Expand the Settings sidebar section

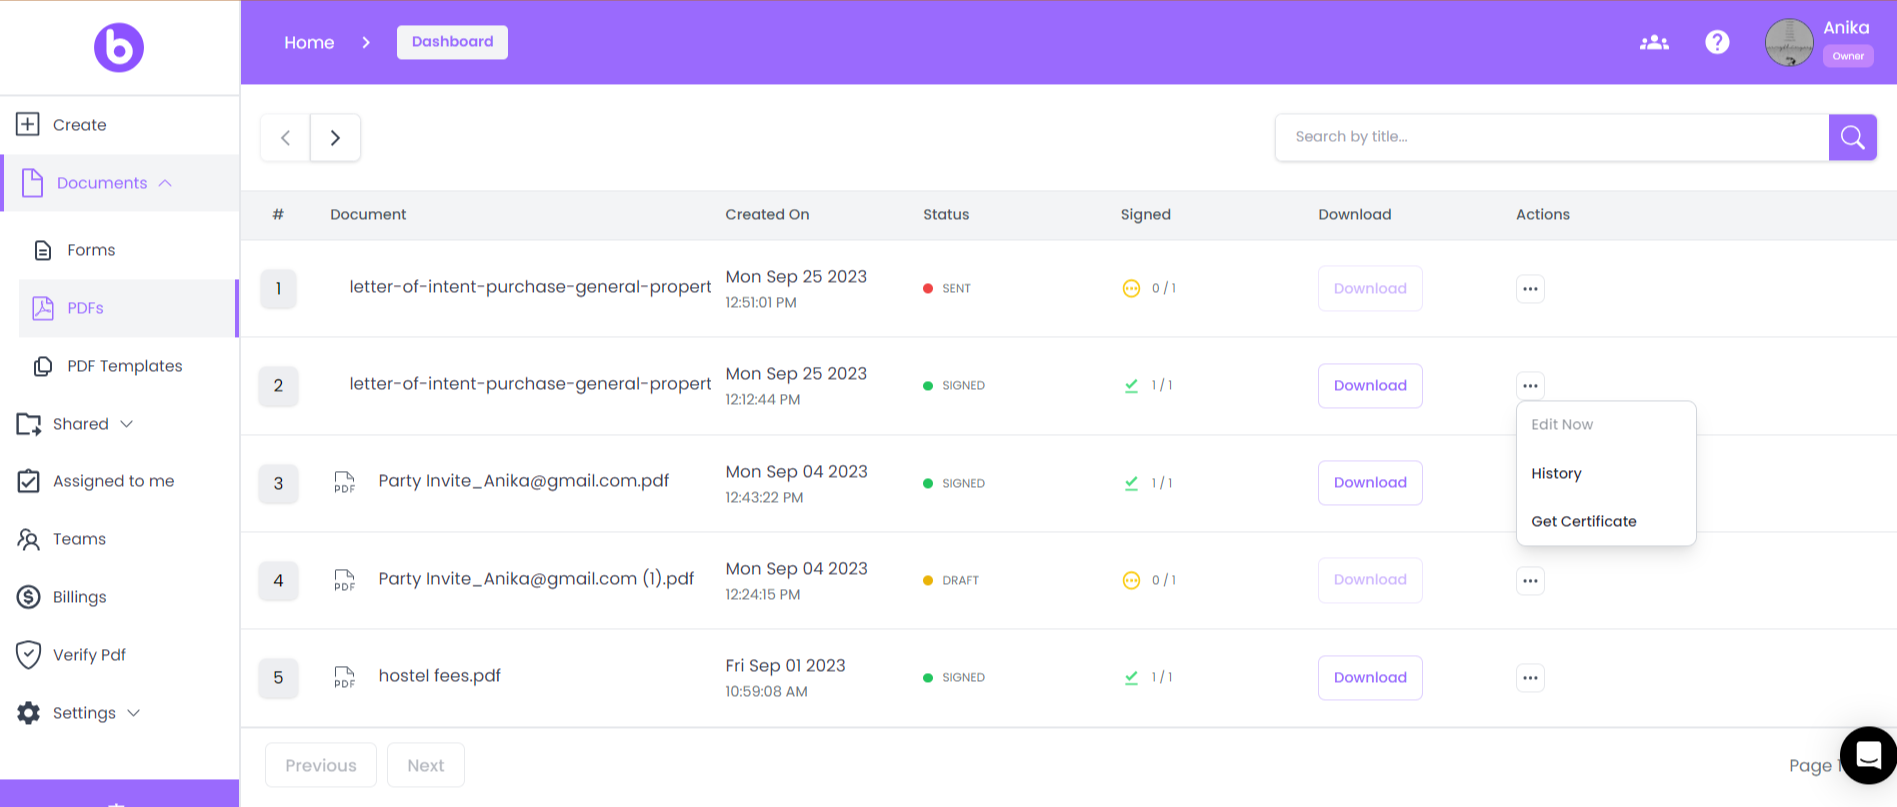click(x=134, y=713)
